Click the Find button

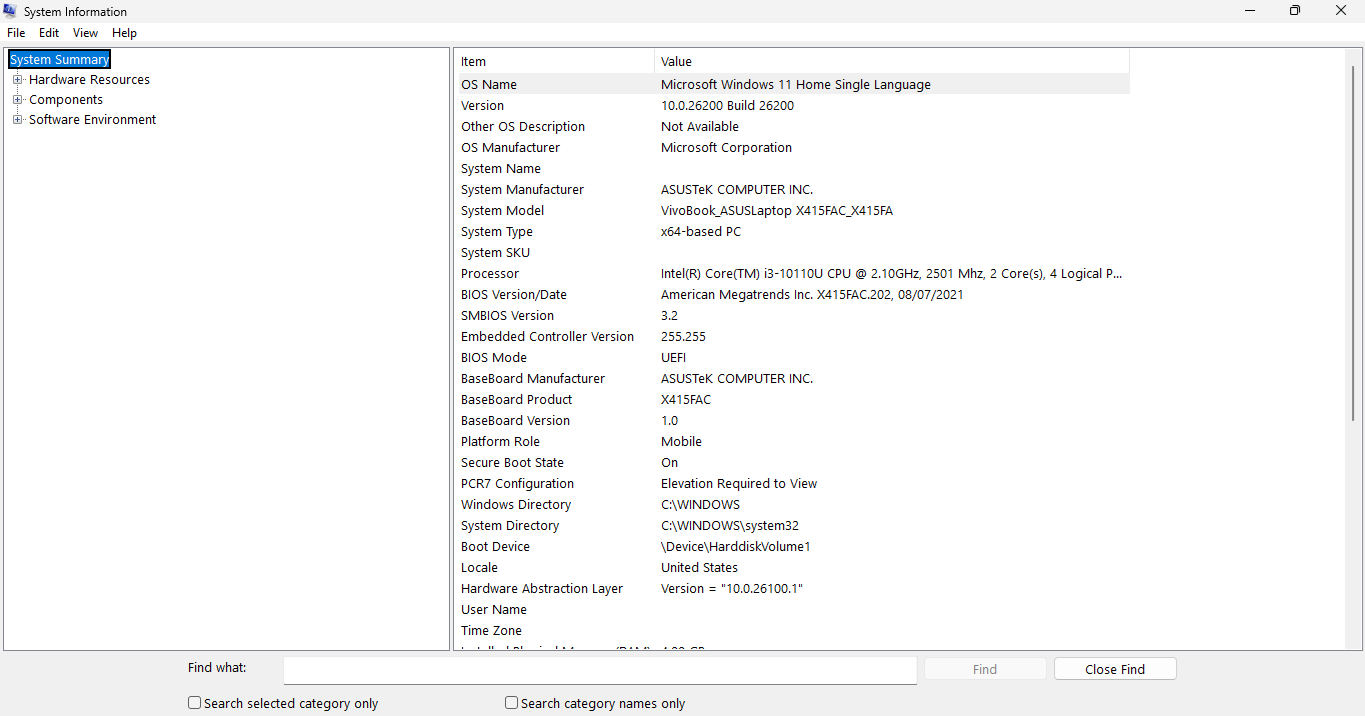[985, 669]
